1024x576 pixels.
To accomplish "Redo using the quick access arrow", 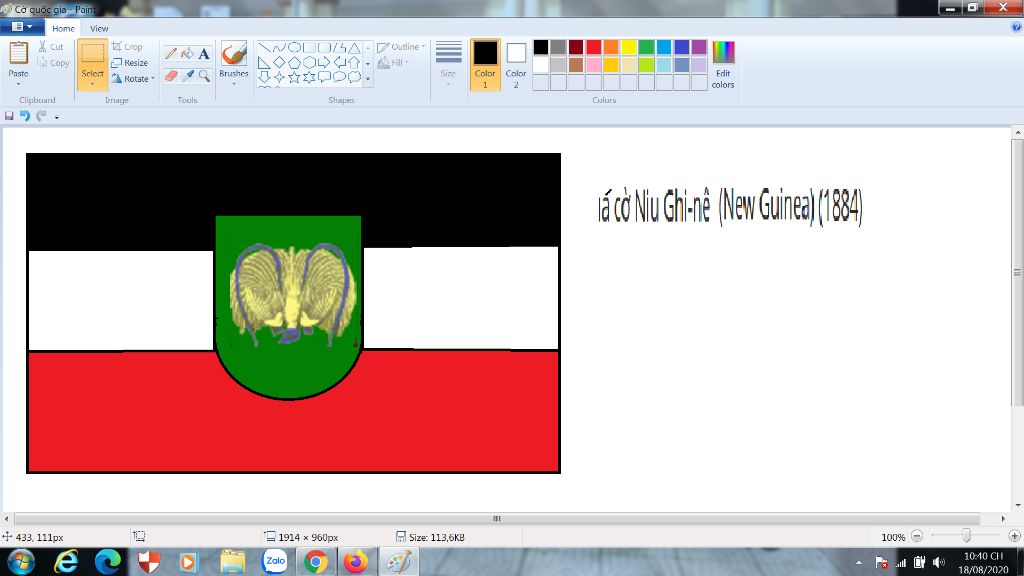I will (x=41, y=116).
